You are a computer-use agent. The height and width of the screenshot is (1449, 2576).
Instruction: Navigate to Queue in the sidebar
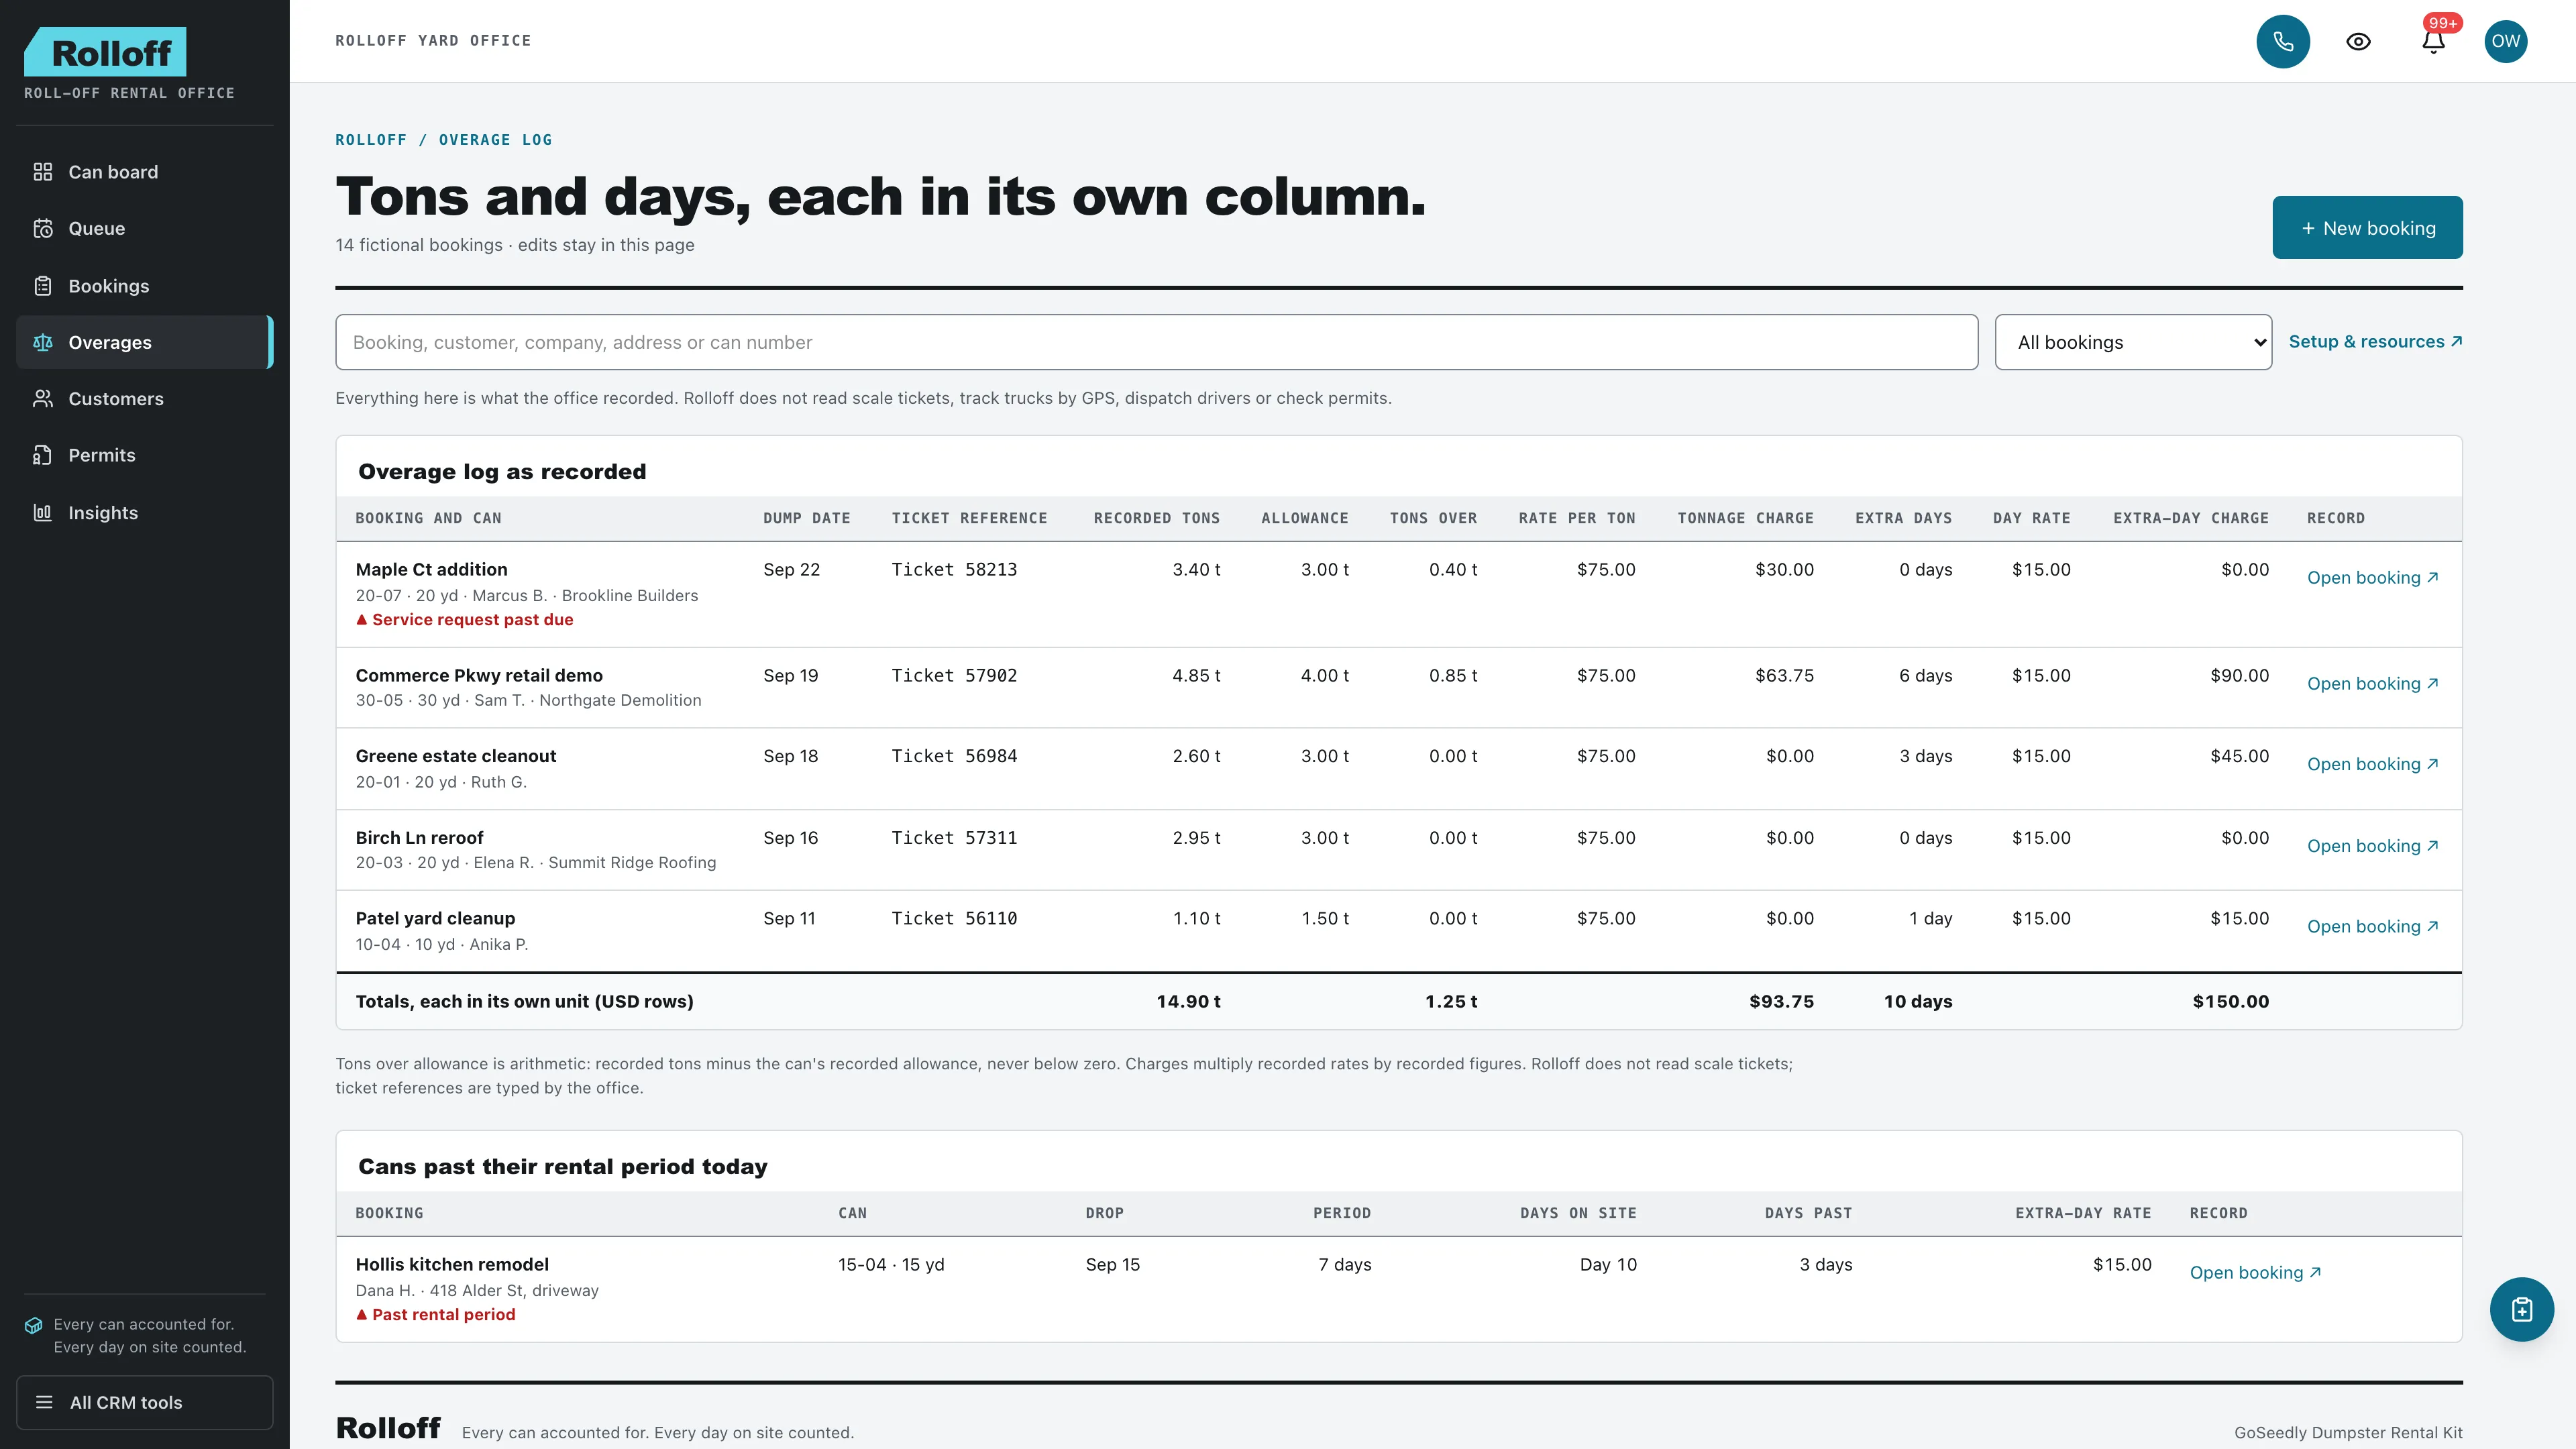click(x=145, y=229)
